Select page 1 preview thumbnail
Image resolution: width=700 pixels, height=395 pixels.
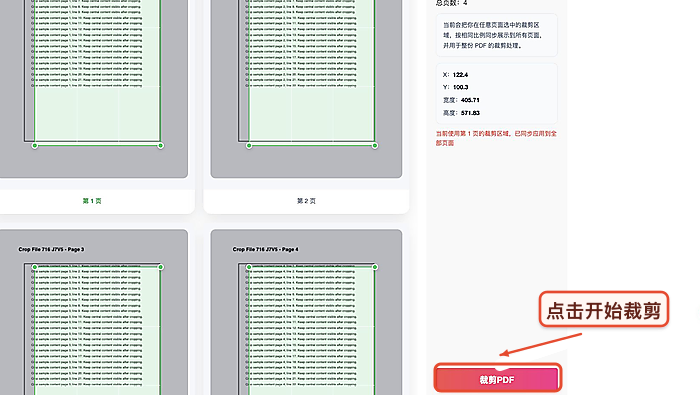click(93, 89)
